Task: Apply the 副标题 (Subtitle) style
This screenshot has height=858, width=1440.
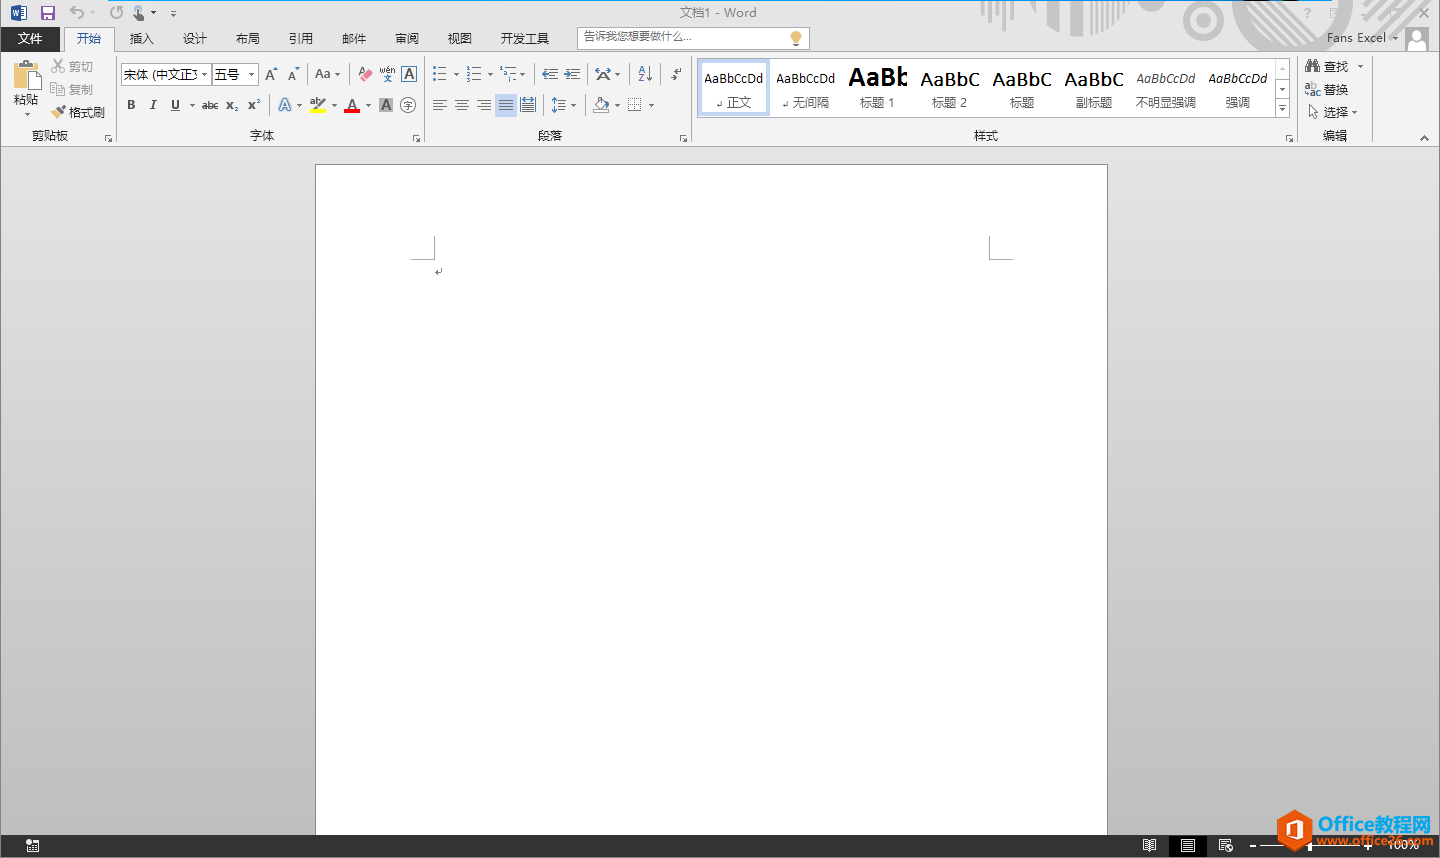Action: pyautogui.click(x=1094, y=88)
